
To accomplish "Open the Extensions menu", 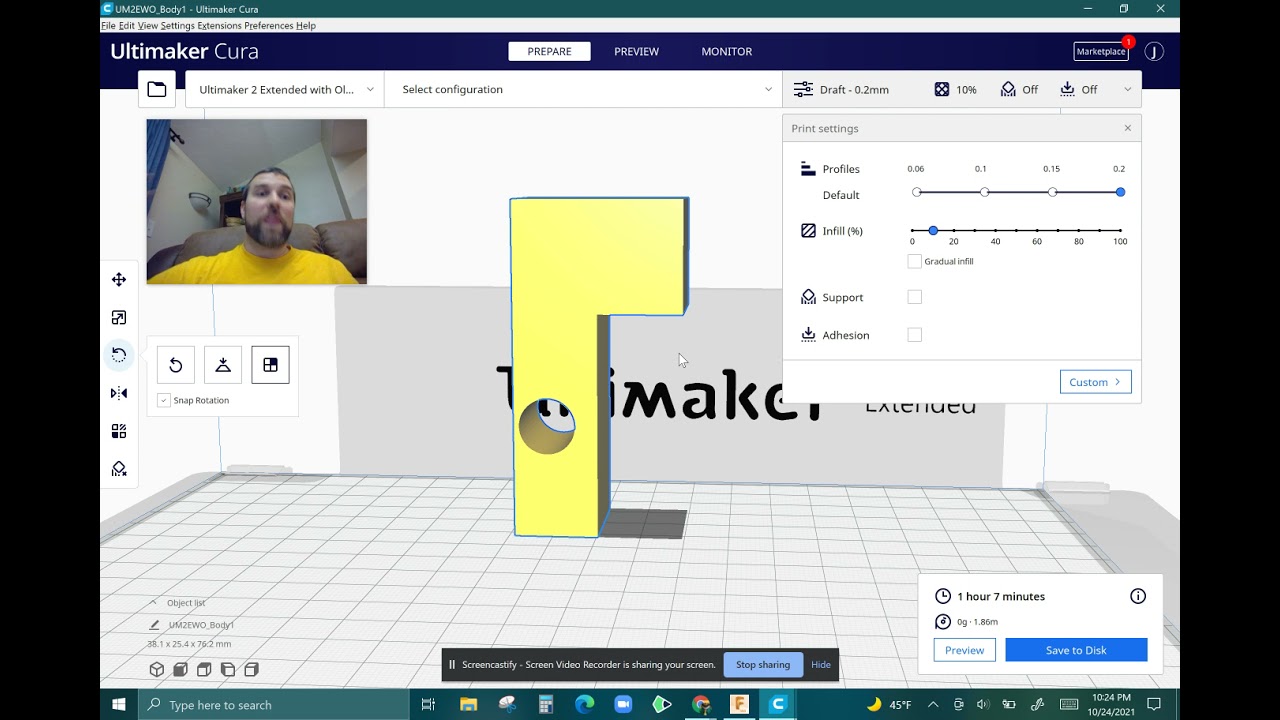I will pos(219,25).
